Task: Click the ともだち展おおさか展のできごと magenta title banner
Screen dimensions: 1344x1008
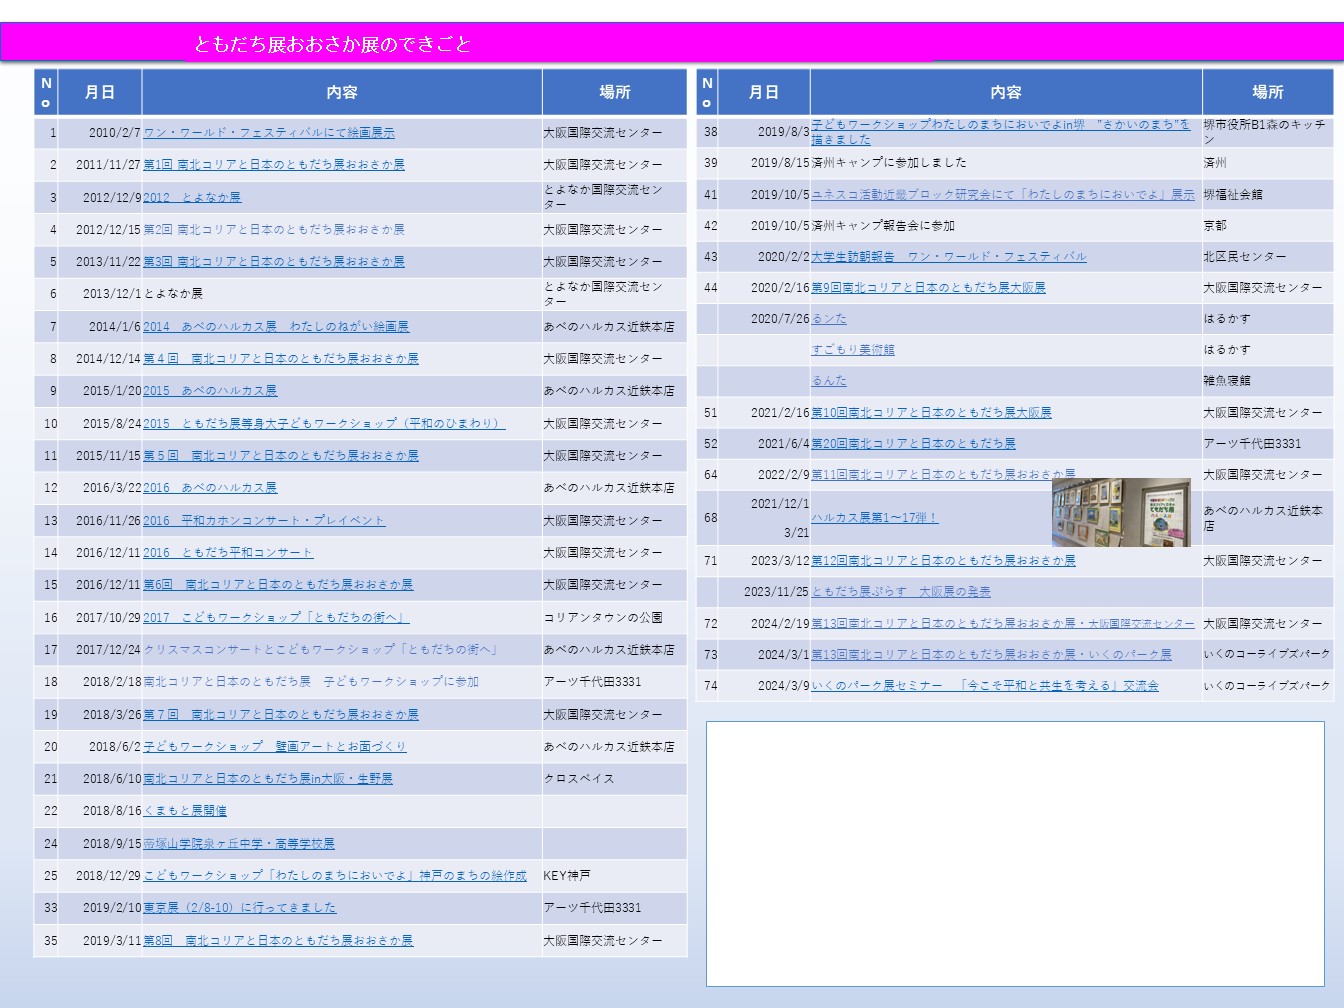Action: coord(672,44)
